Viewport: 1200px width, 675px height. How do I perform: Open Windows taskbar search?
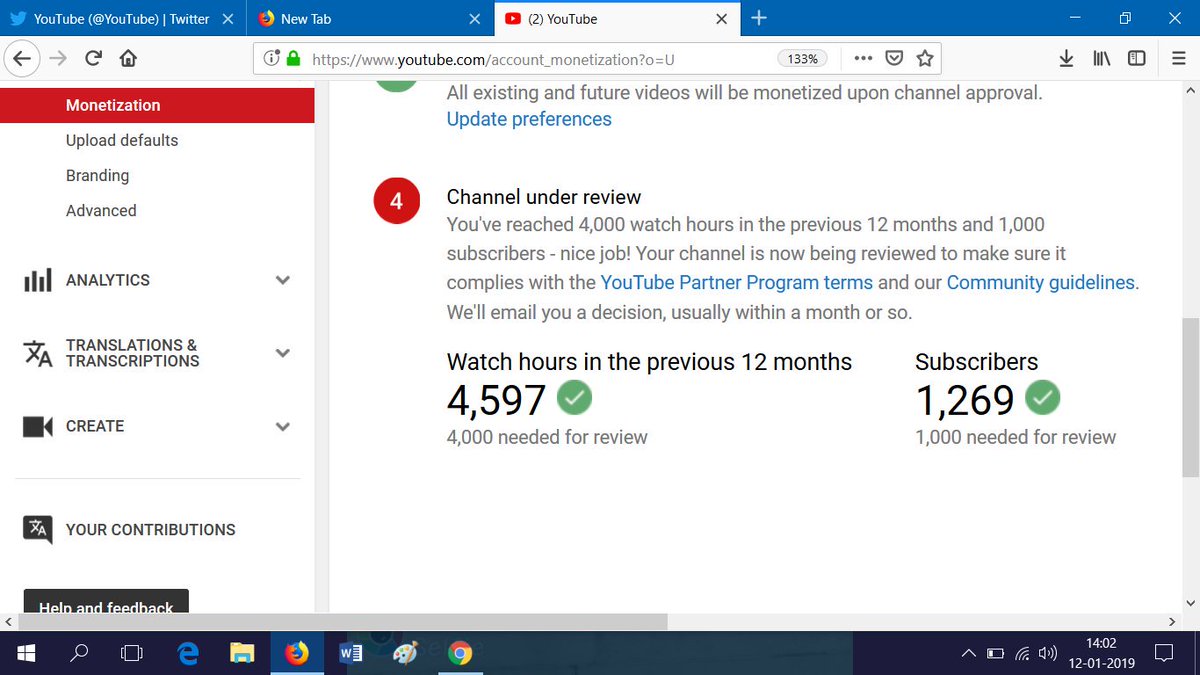(79, 654)
